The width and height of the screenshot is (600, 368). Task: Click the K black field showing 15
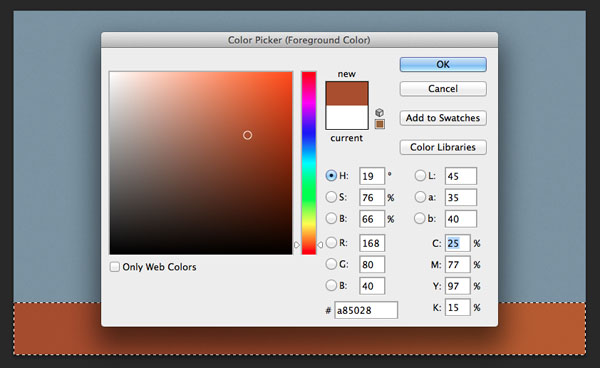(458, 307)
